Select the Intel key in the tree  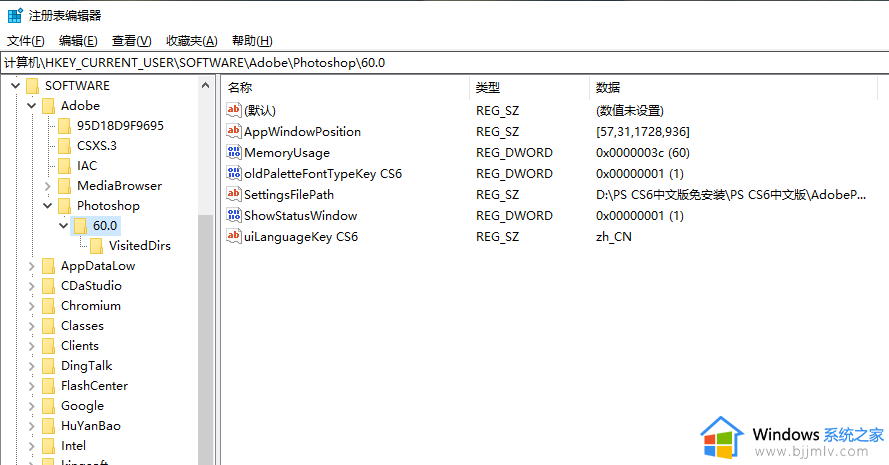73,446
